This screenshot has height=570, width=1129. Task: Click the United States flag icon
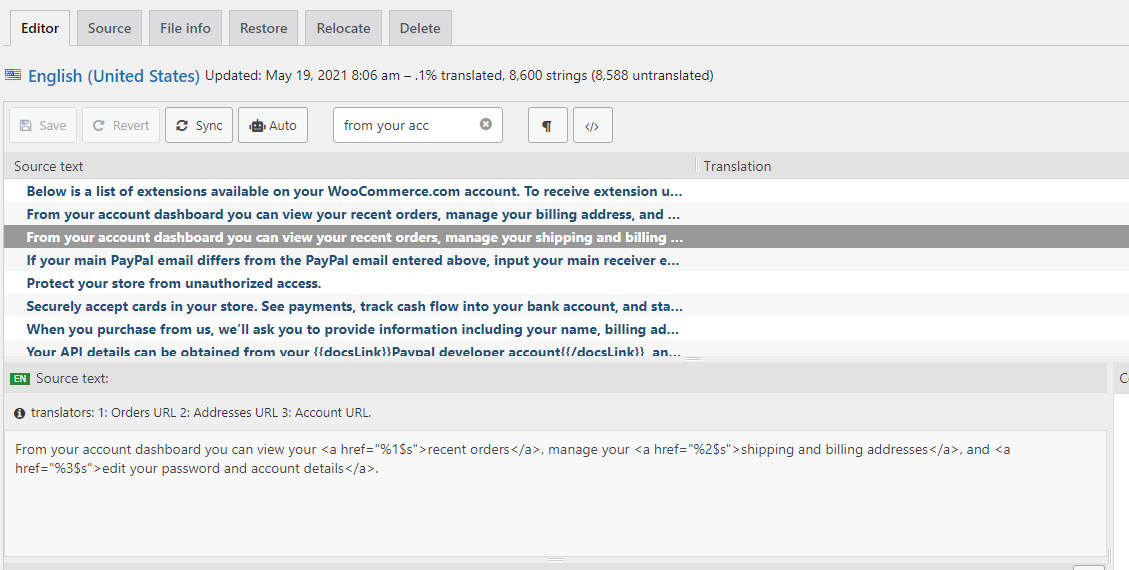click(x=13, y=75)
